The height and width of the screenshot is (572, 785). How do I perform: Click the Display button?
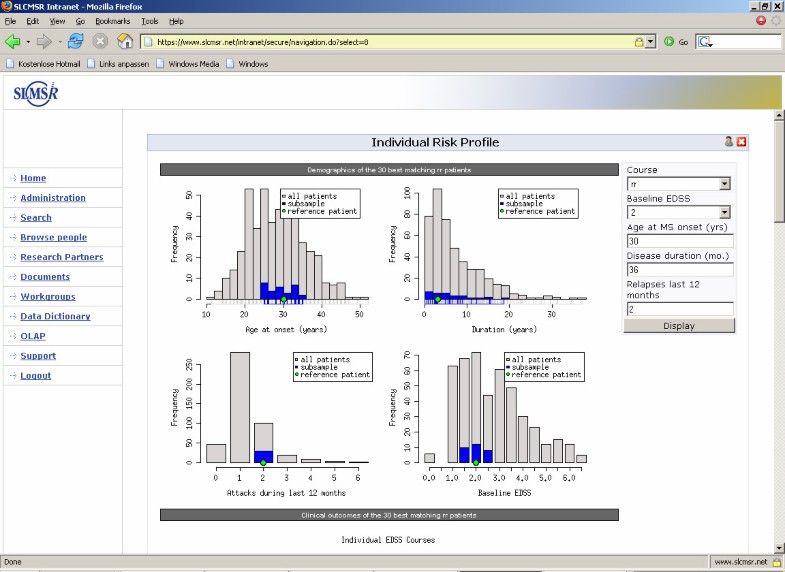(679, 326)
